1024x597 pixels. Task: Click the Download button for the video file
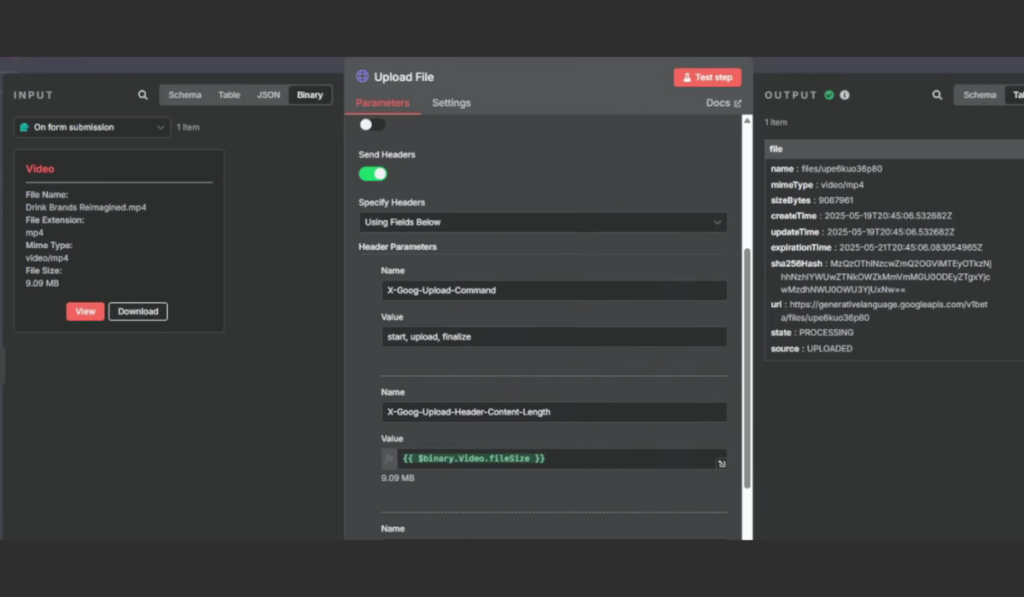137,311
